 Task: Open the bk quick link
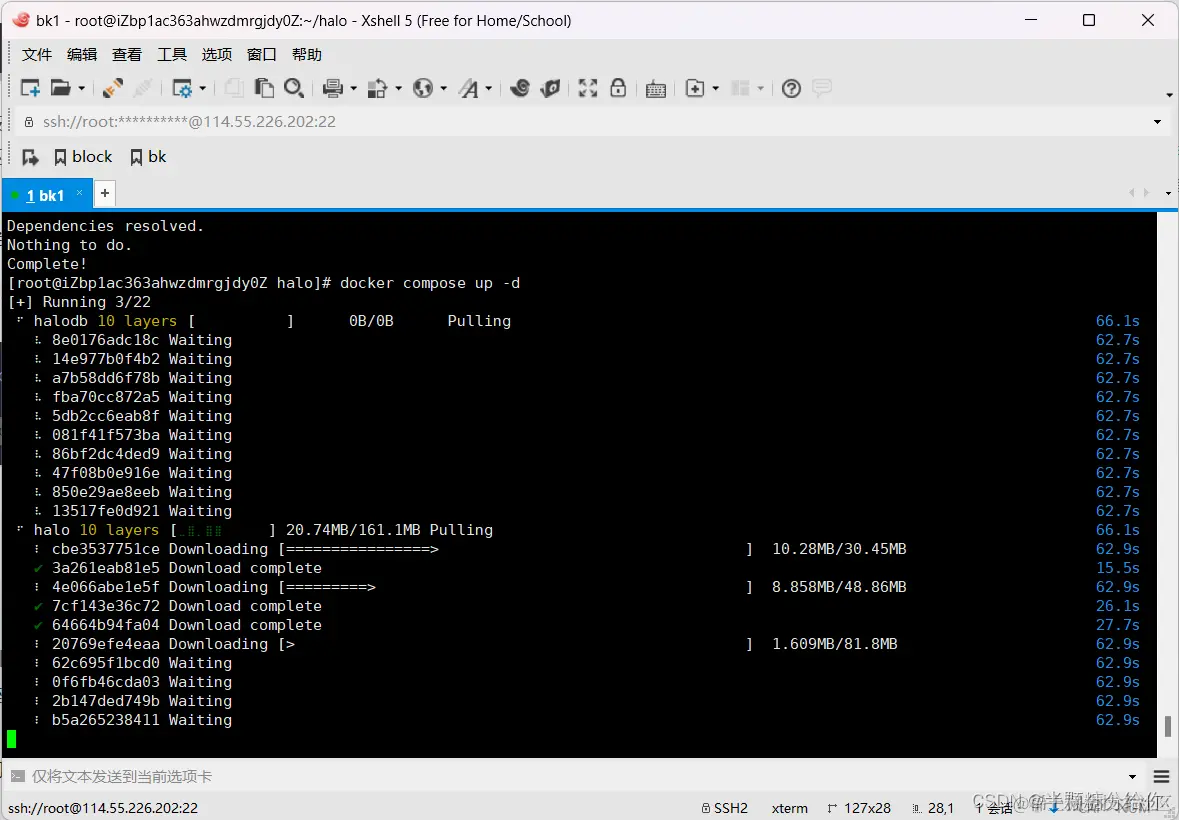(148, 156)
